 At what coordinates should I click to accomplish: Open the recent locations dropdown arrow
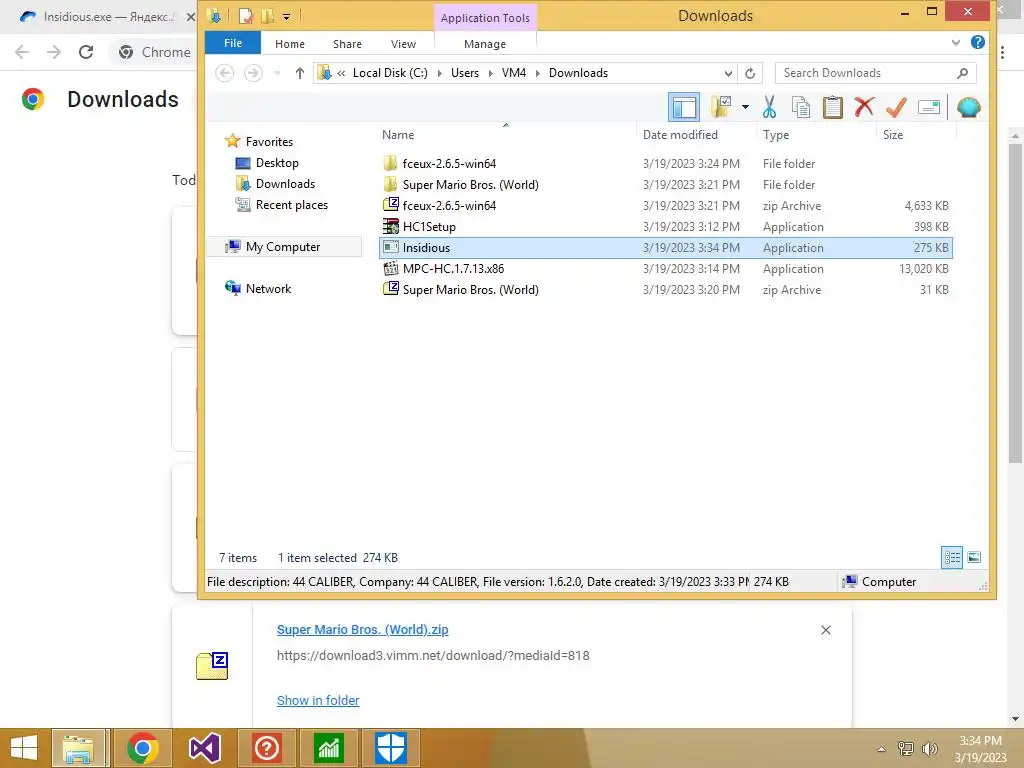[x=277, y=73]
